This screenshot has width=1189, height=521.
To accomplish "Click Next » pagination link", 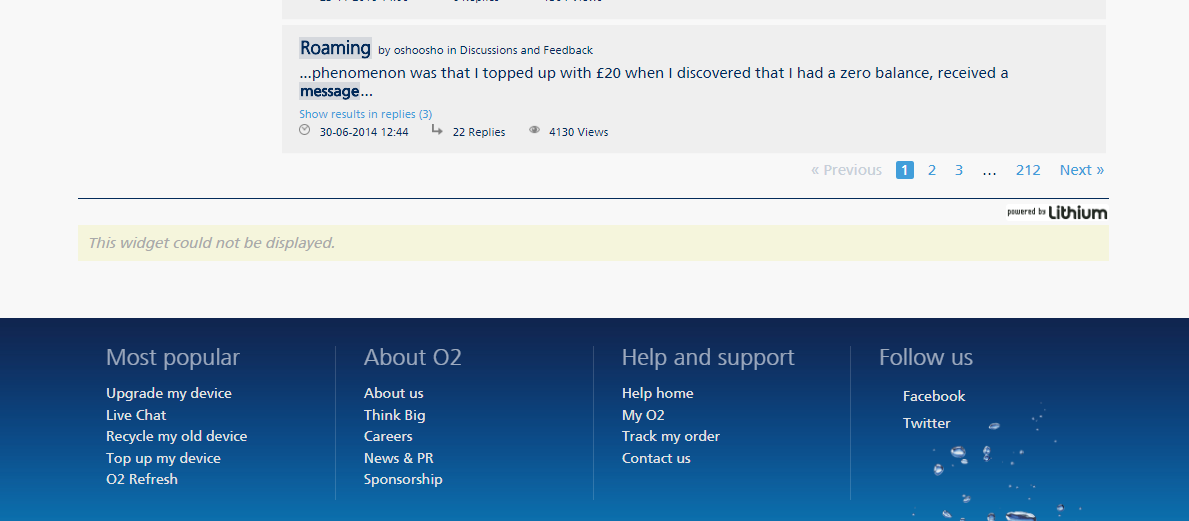I will coord(1081,170).
